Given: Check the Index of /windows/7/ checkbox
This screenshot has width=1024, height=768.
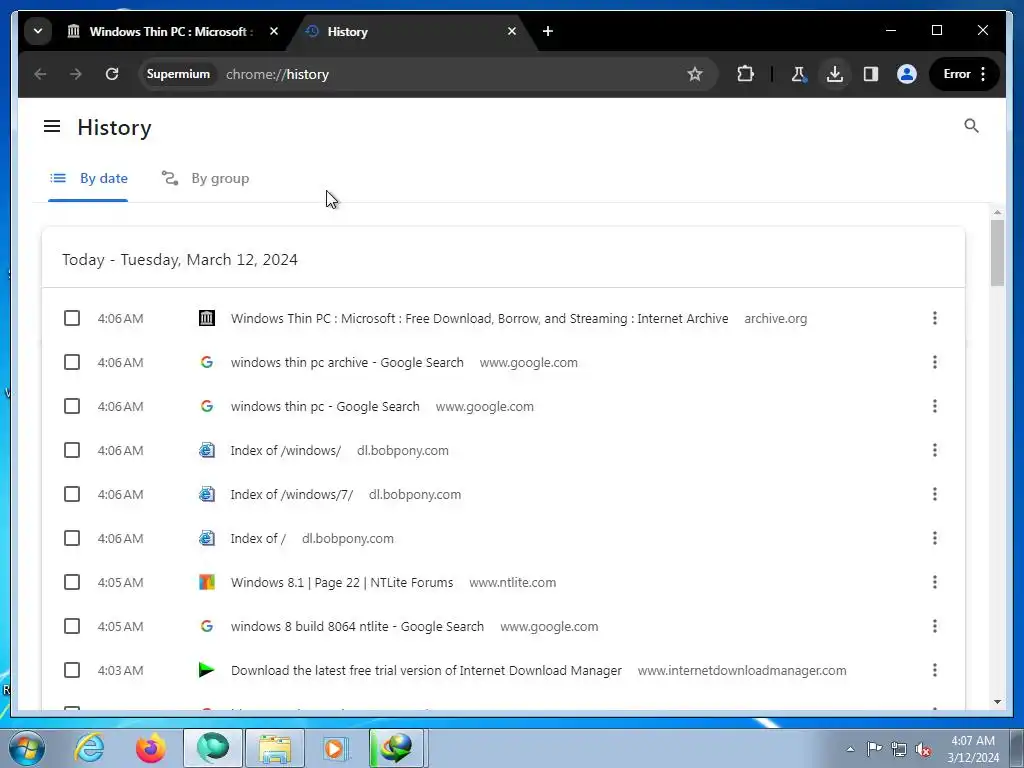Looking at the screenshot, I should (72, 494).
